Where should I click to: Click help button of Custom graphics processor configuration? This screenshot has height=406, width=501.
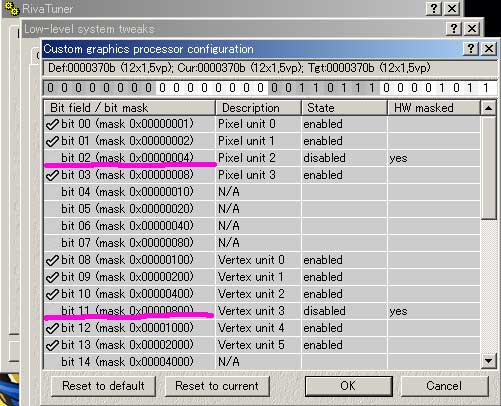(471, 49)
